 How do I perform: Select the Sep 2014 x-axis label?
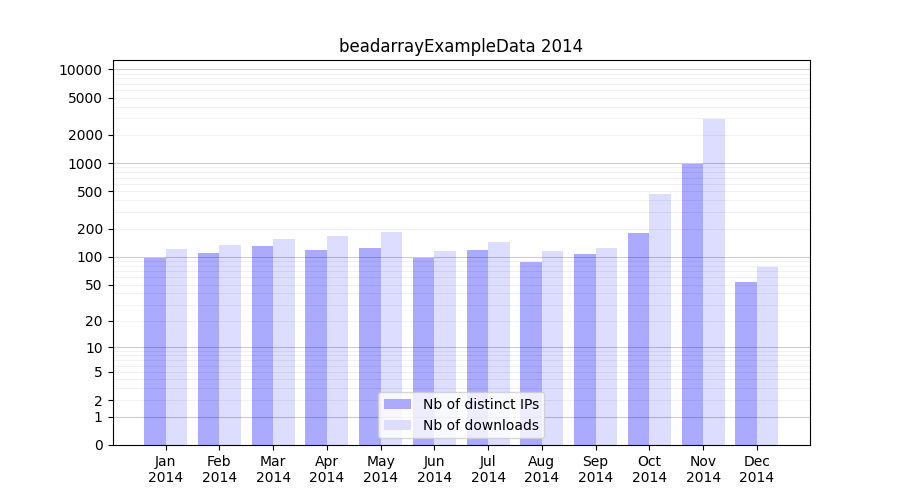pos(595,469)
